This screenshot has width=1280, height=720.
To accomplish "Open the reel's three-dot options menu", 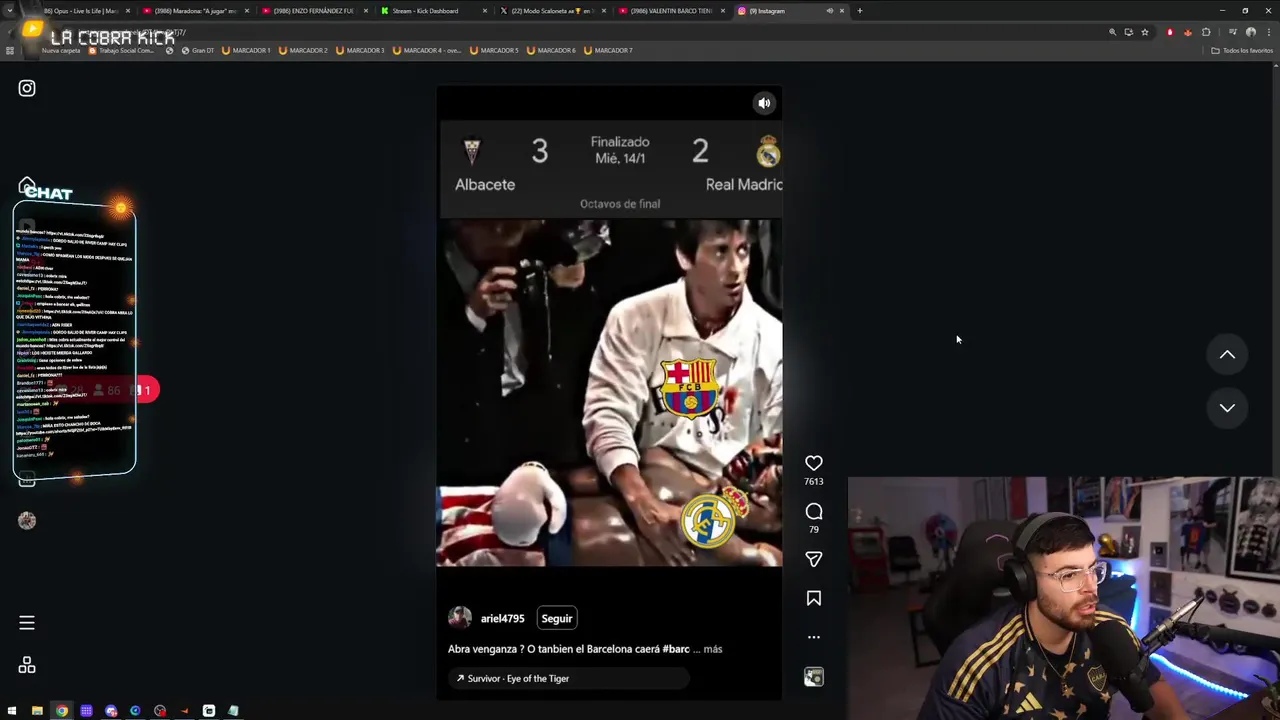I will click(814, 637).
